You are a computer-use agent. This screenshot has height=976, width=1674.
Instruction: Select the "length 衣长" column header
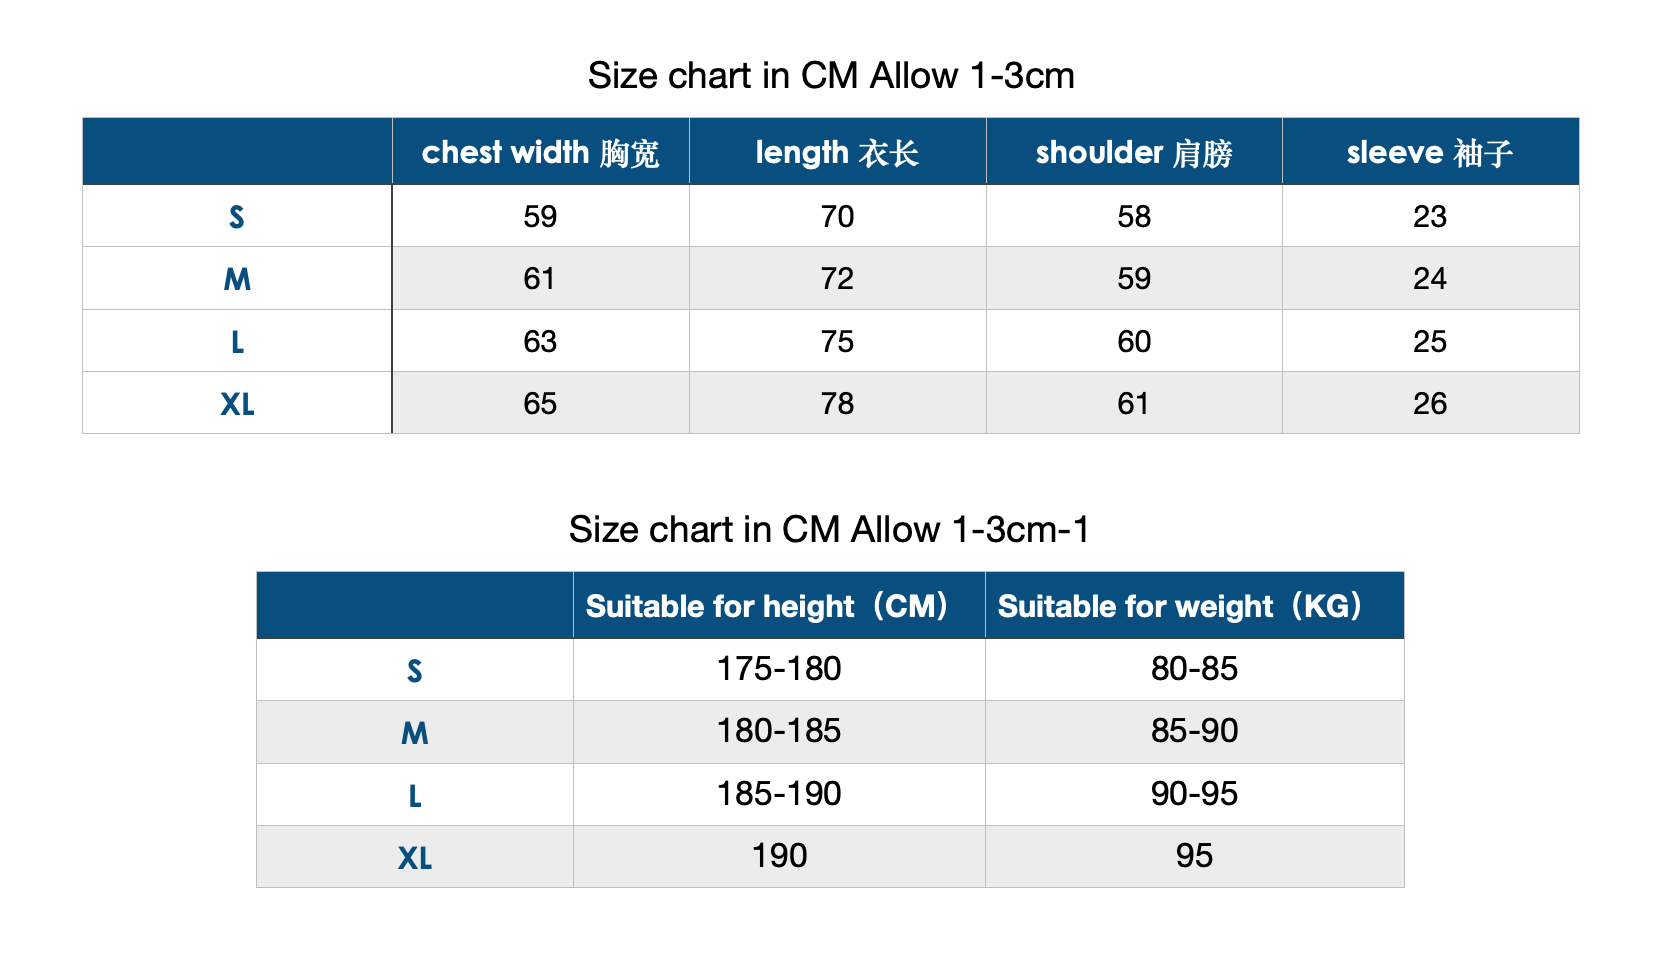tap(837, 152)
